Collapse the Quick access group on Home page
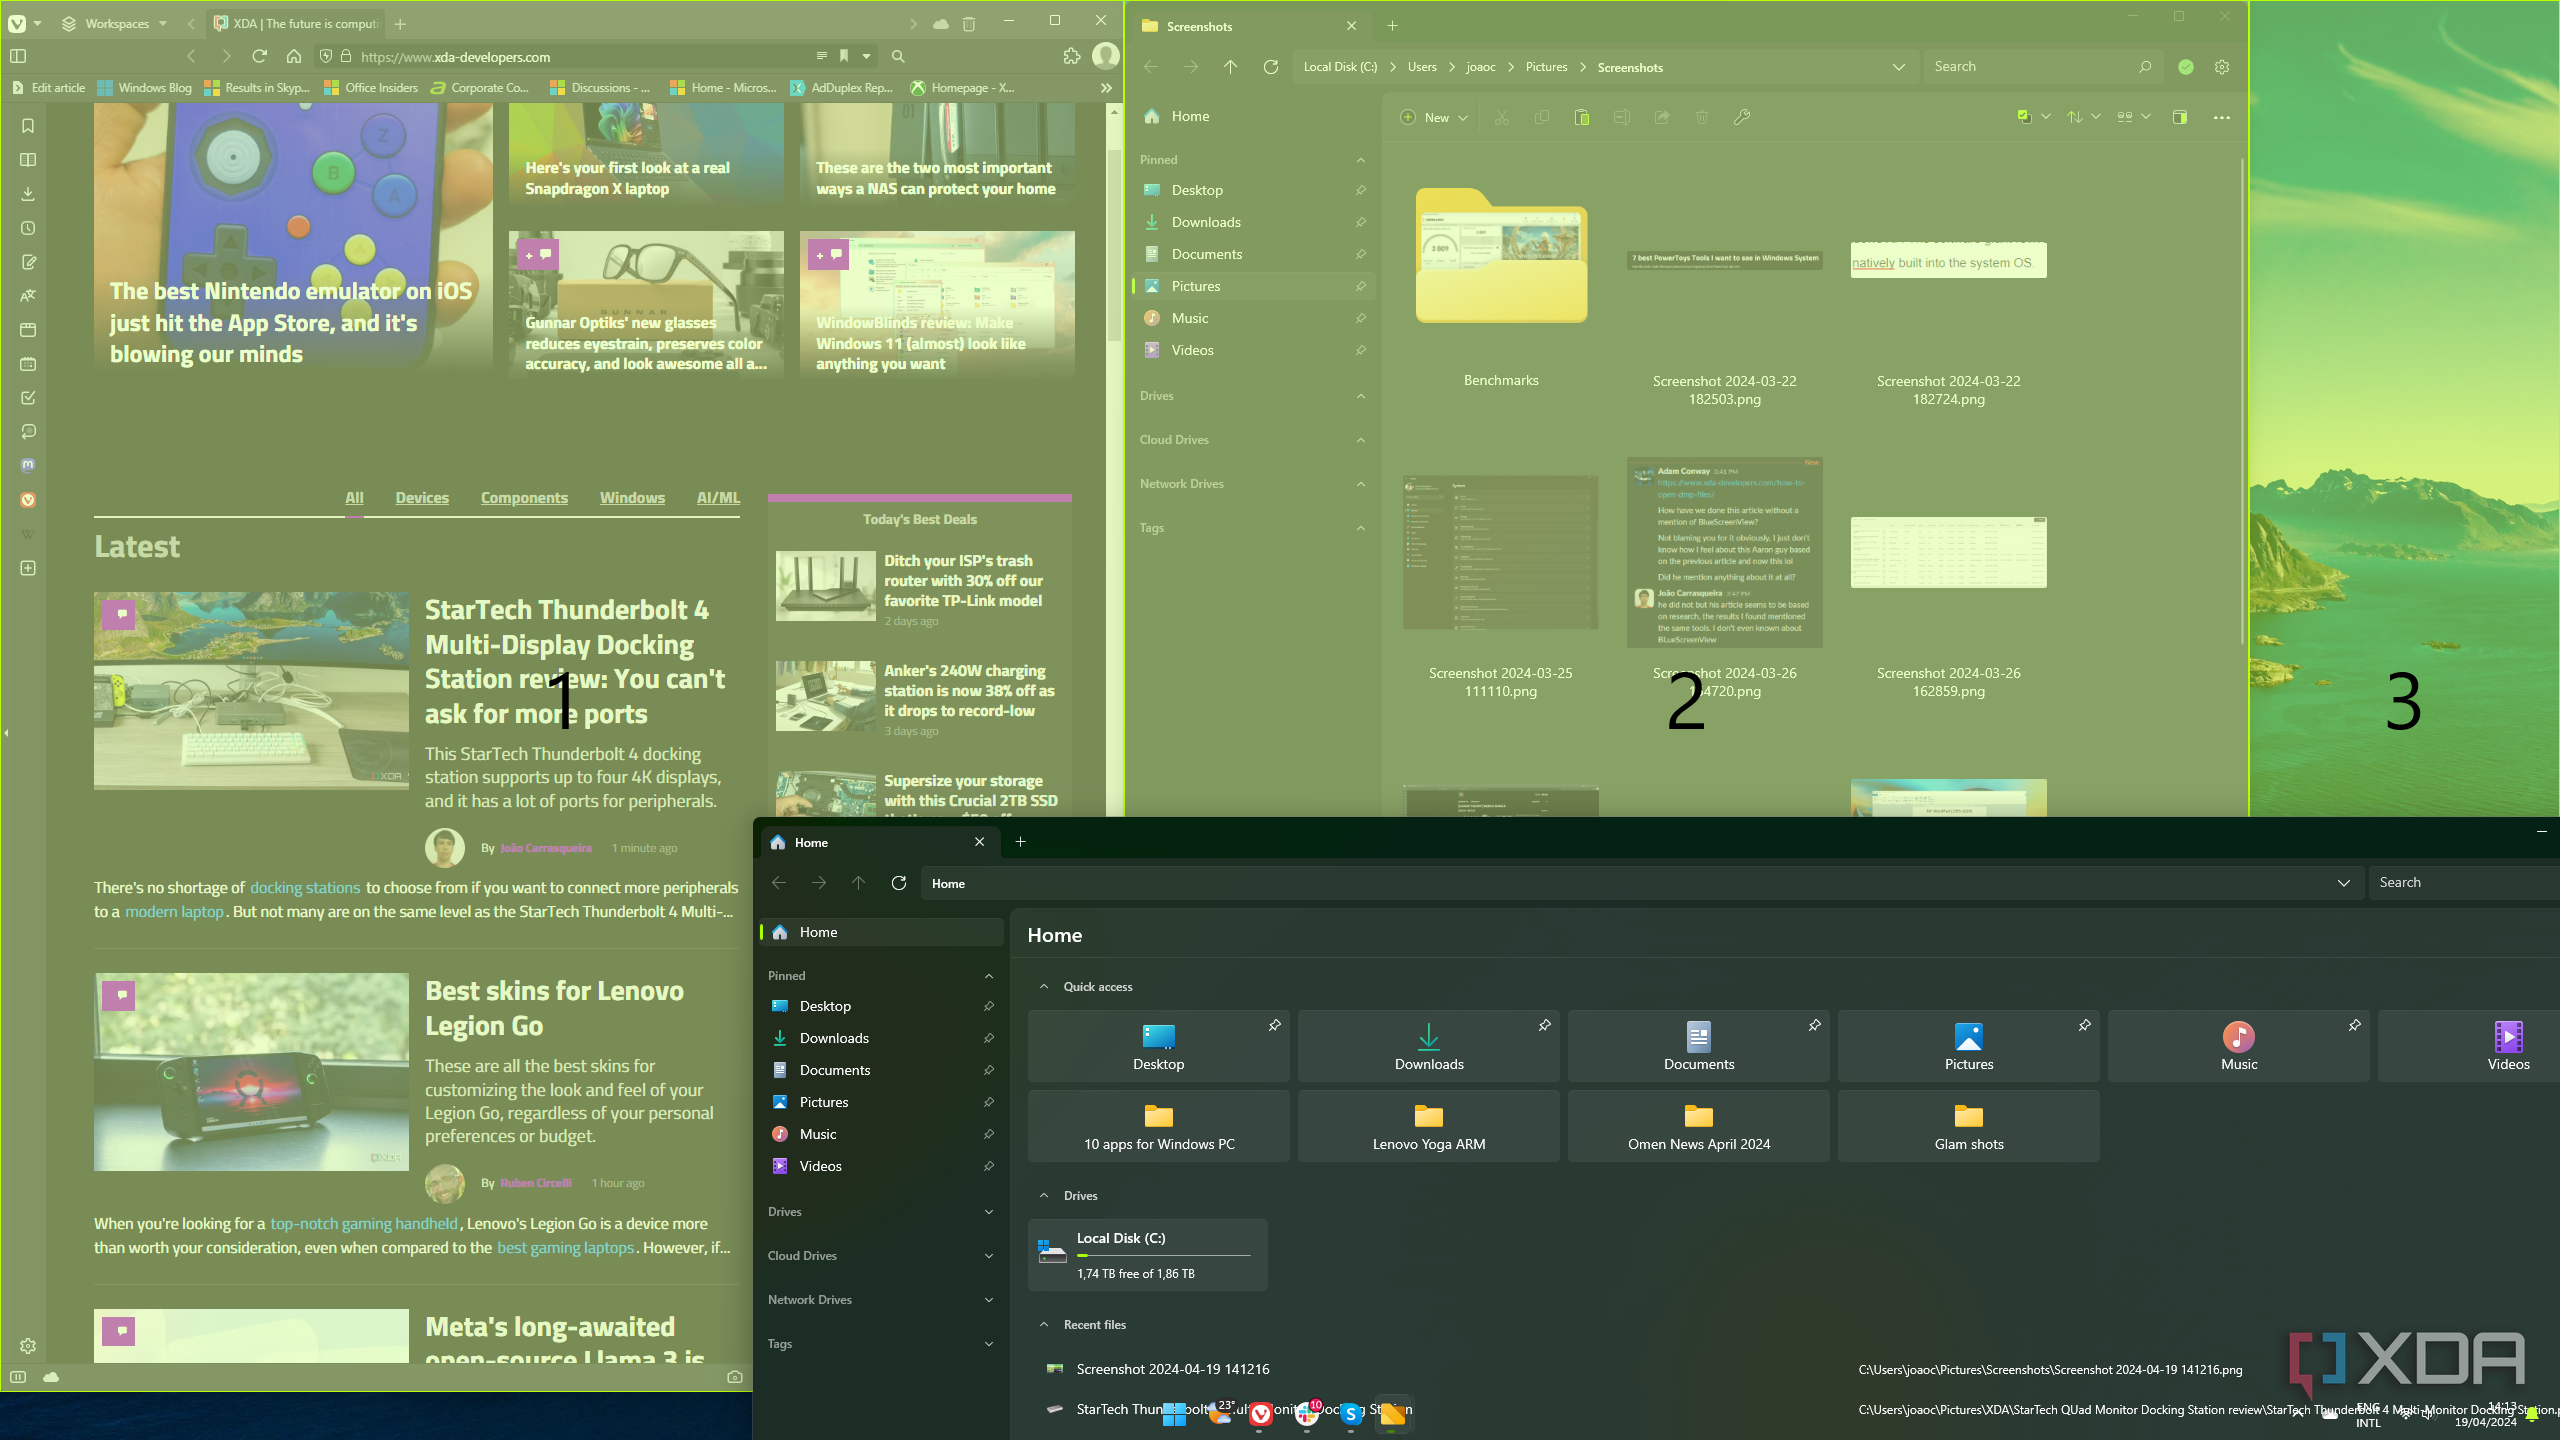The width and height of the screenshot is (2560, 1440). pos(1044,987)
